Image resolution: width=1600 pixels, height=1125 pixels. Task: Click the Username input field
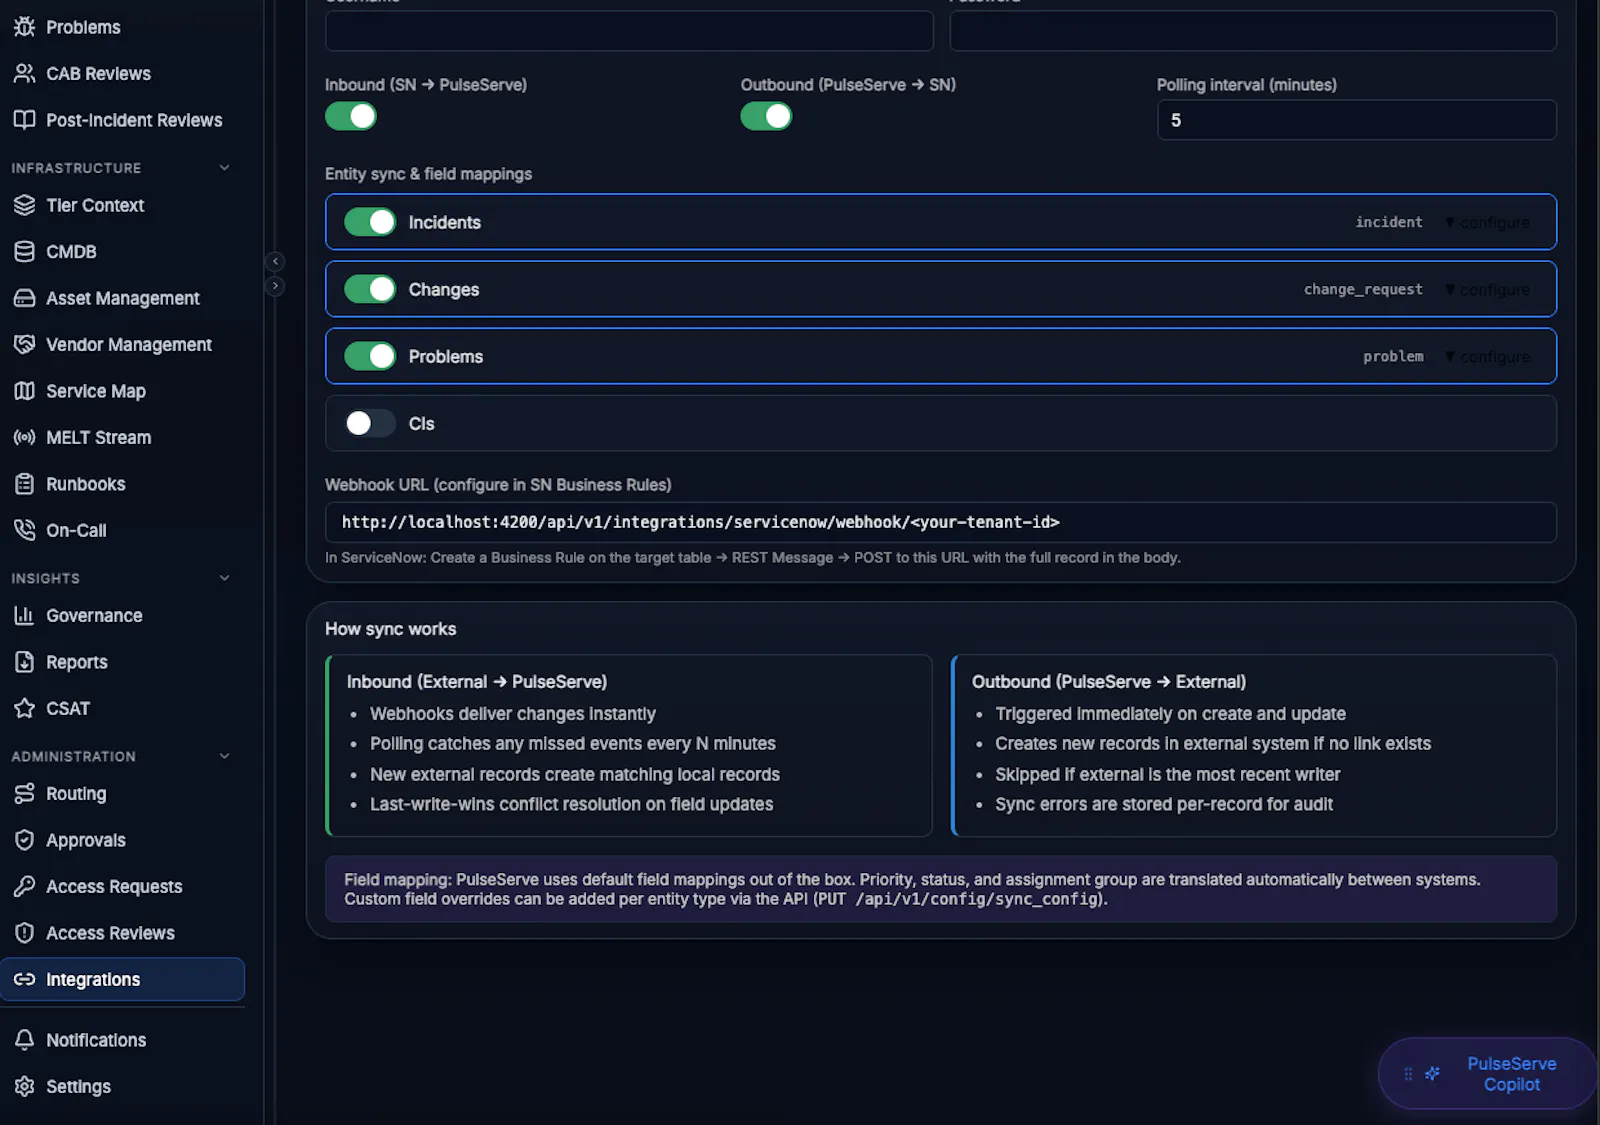click(x=629, y=31)
